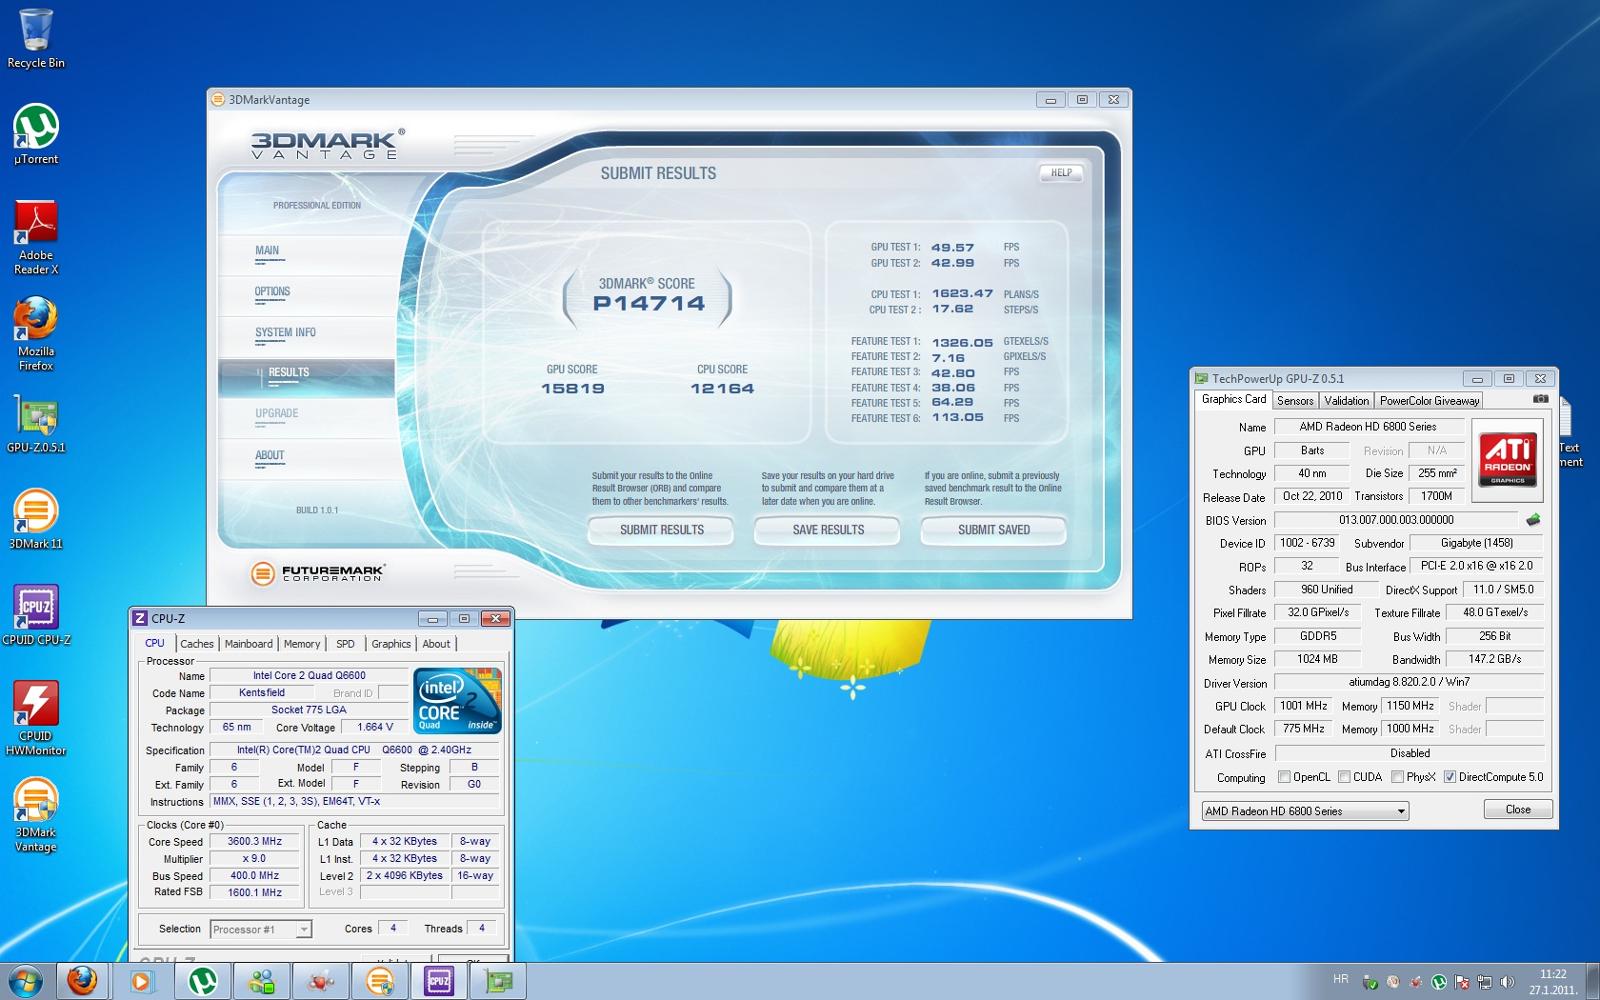Click the BIOS Version field in GPU-Z
This screenshot has height=1000, width=1600.
(x=1396, y=520)
